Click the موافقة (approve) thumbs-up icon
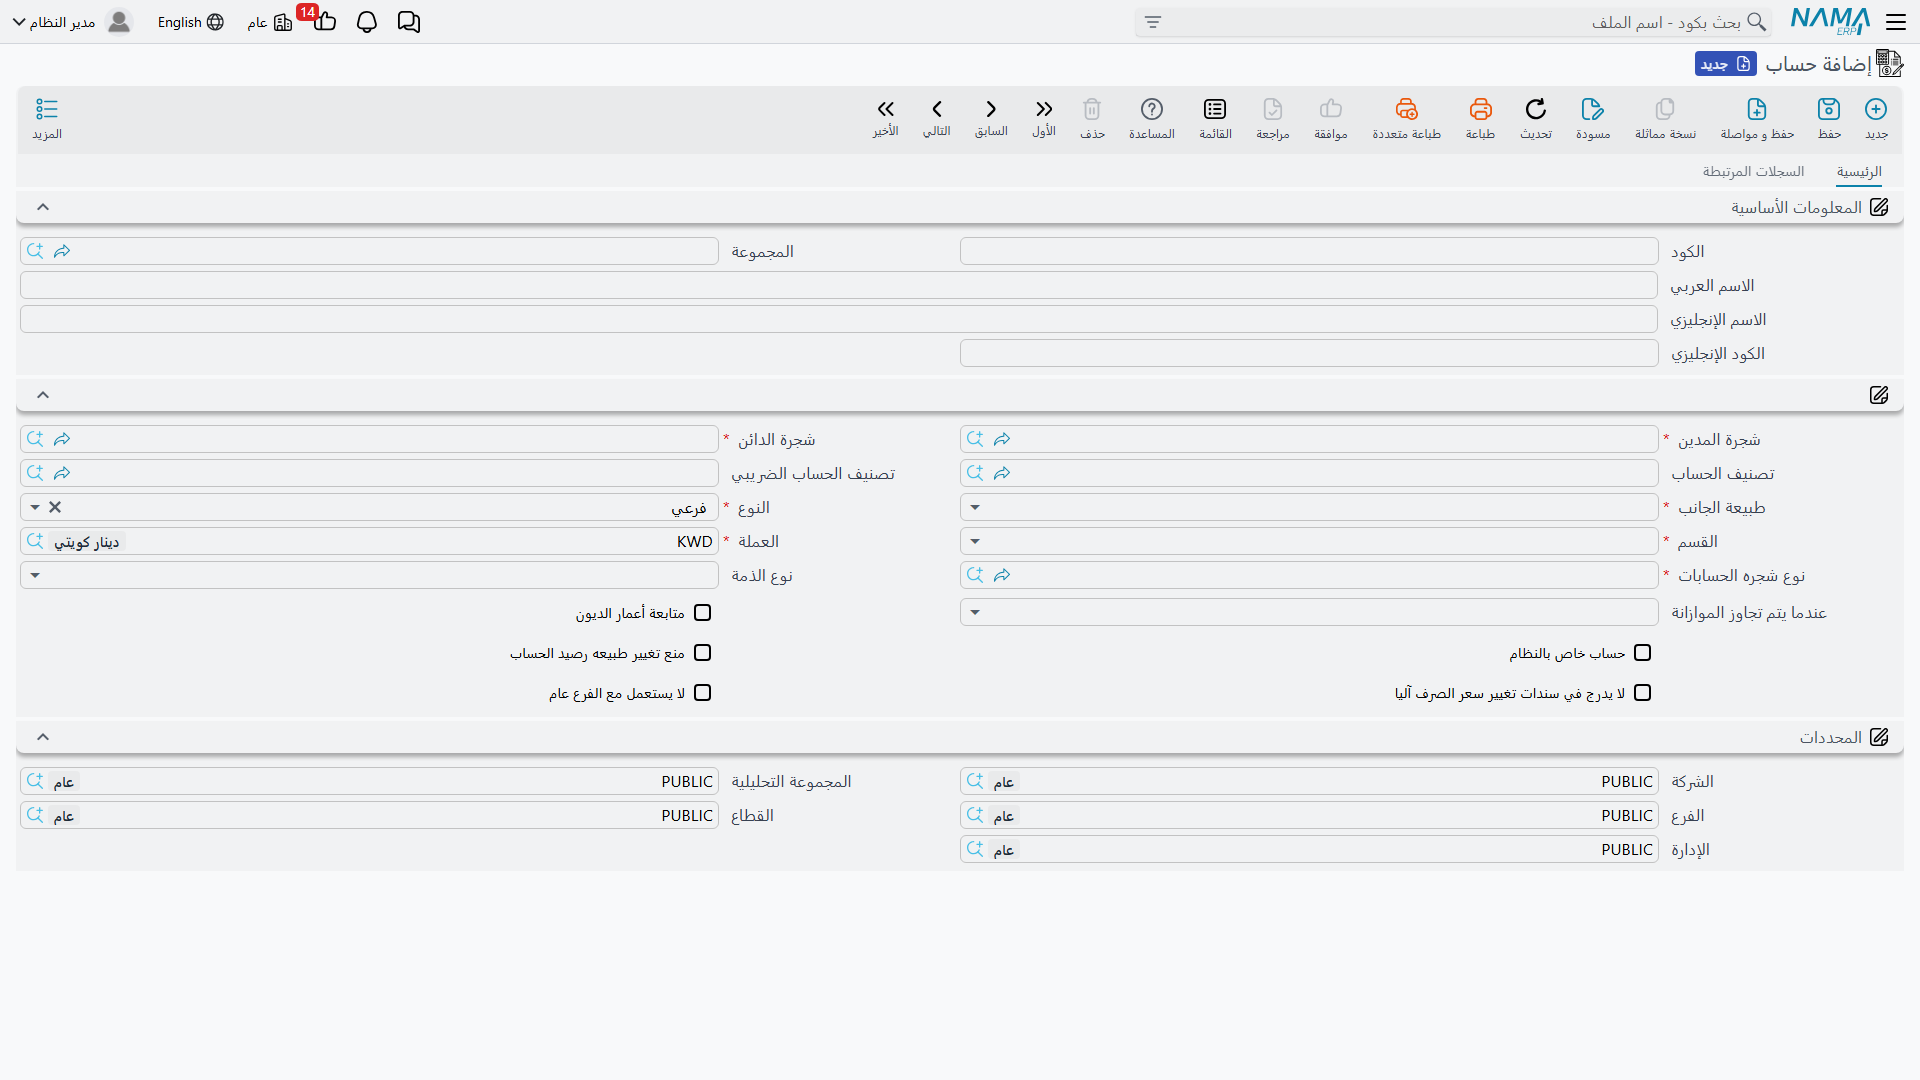This screenshot has height=1080, width=1920. (x=1331, y=109)
